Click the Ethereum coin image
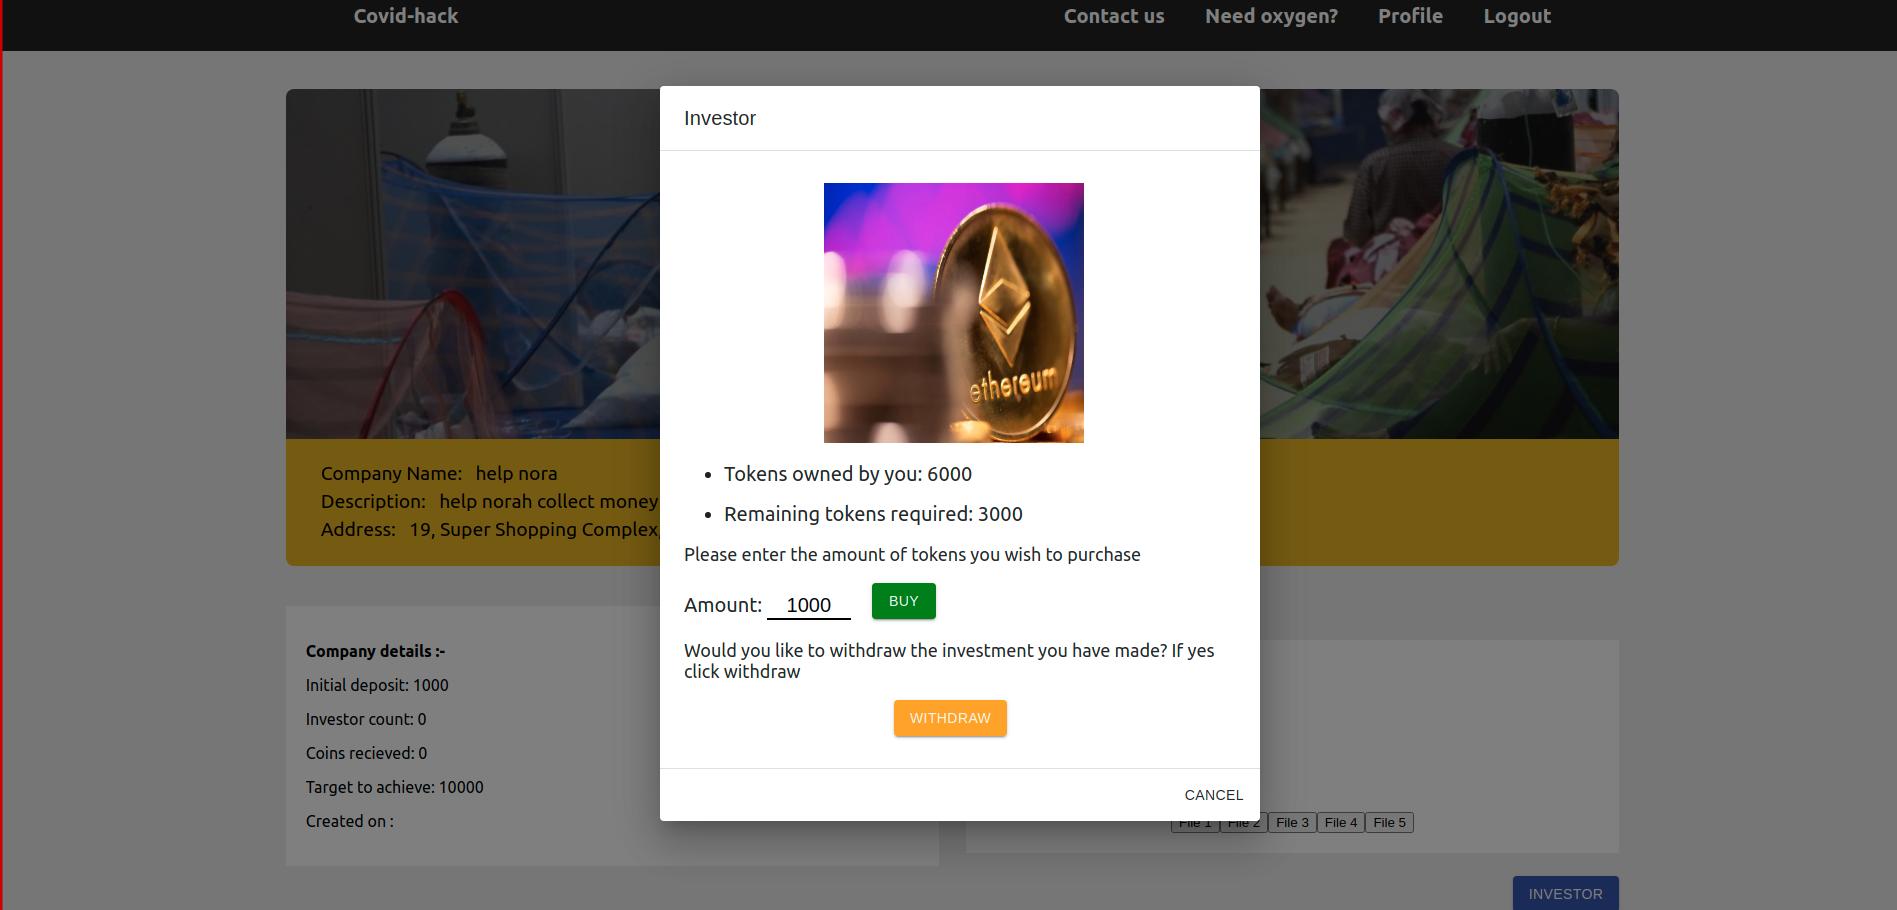 (x=954, y=313)
